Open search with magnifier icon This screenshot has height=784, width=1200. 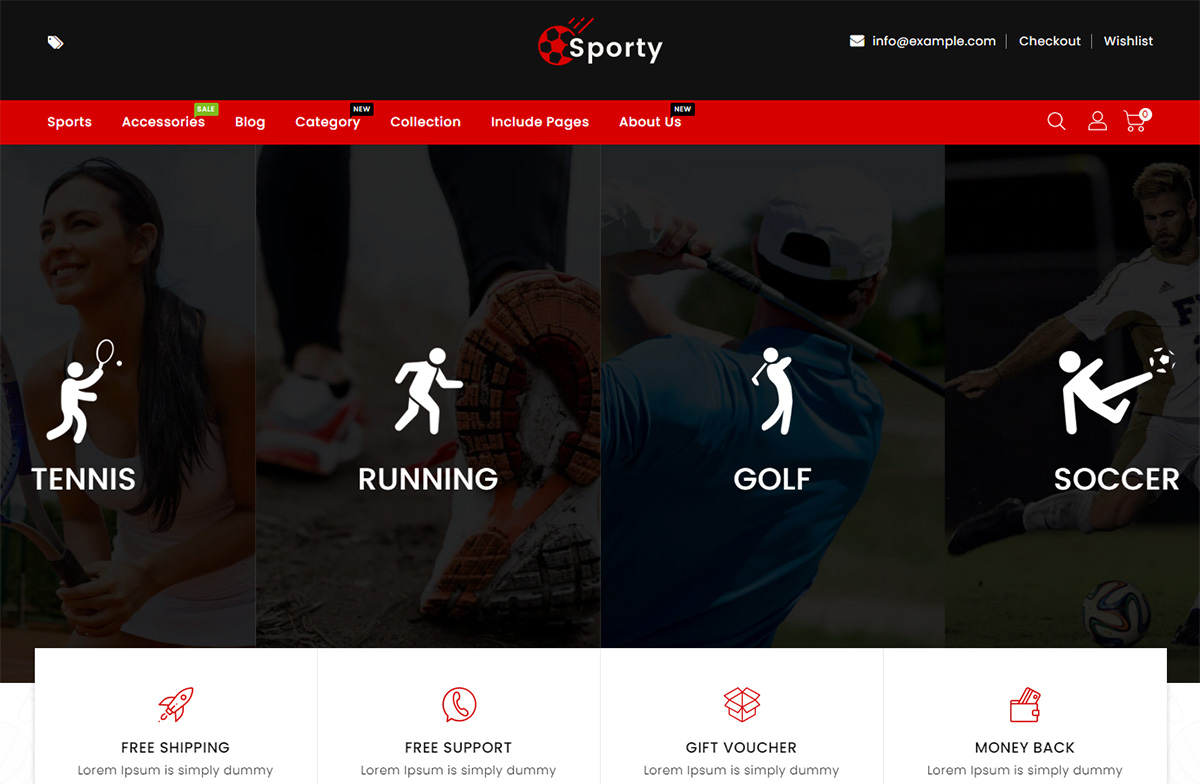point(1056,121)
